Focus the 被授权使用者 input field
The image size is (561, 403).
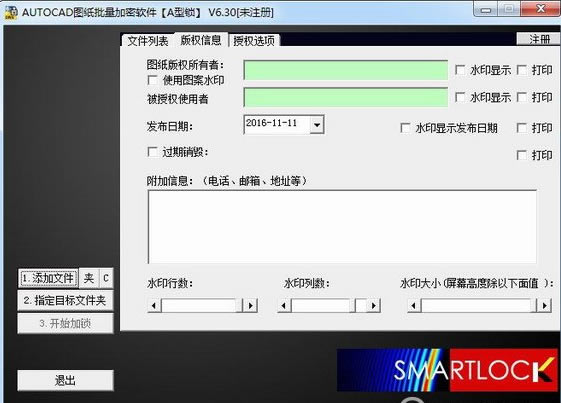[x=346, y=97]
